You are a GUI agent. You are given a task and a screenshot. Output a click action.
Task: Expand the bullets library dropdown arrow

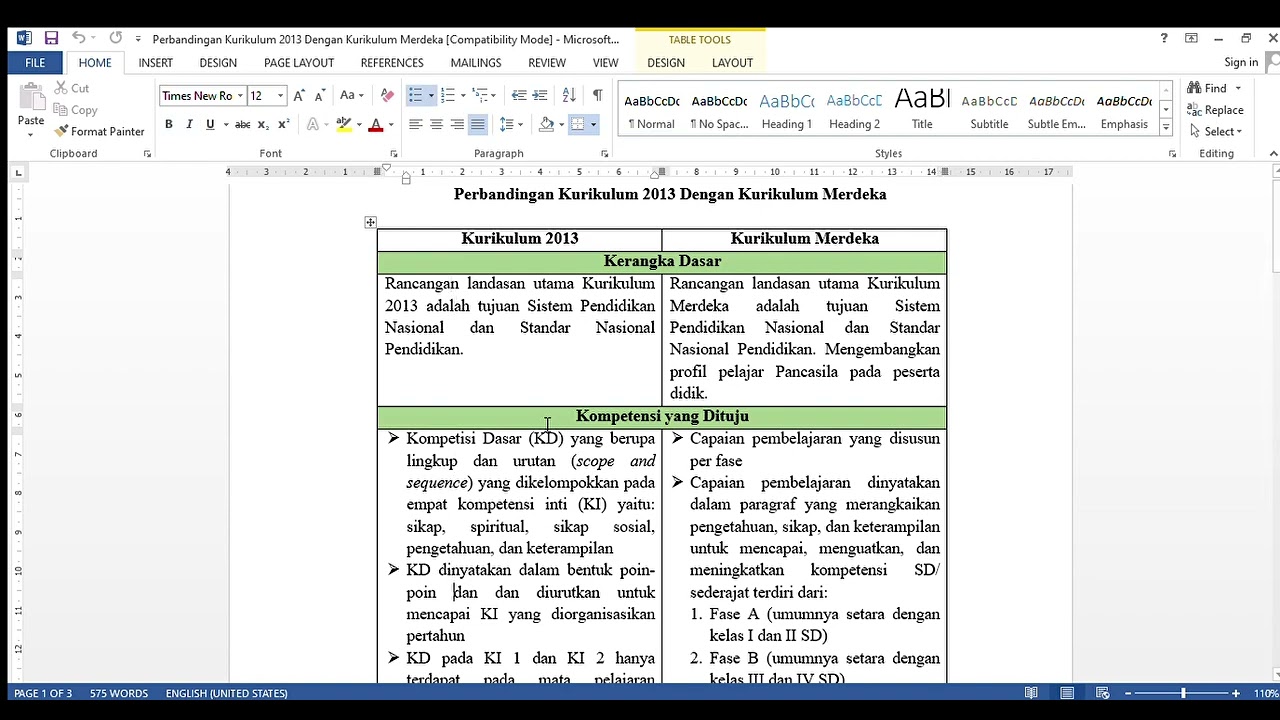pos(431,96)
